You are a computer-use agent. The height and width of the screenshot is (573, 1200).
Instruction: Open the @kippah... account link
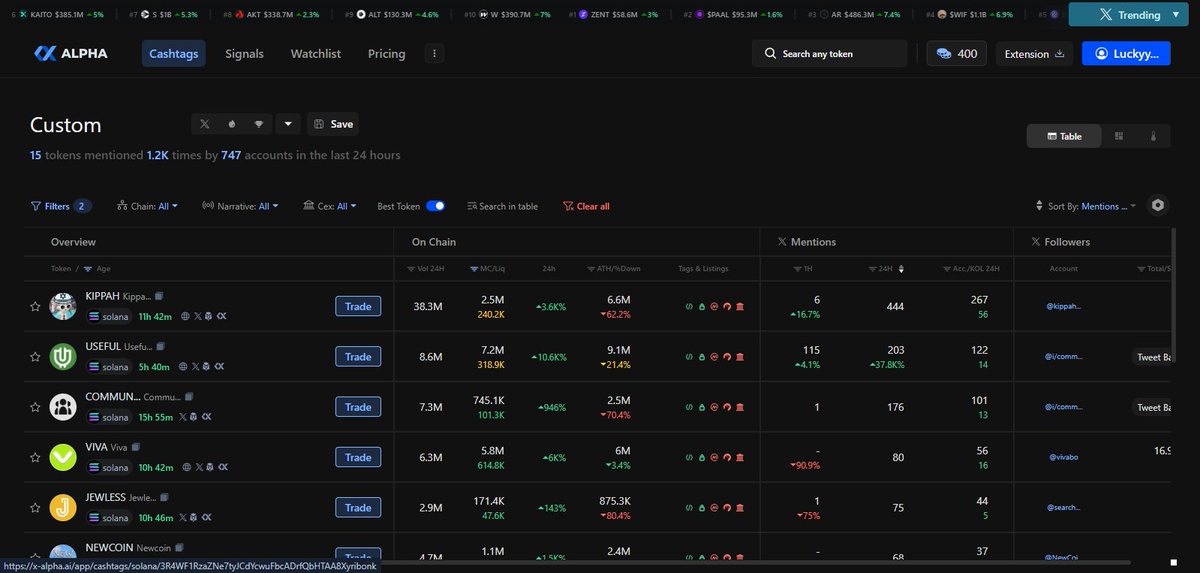point(1064,307)
